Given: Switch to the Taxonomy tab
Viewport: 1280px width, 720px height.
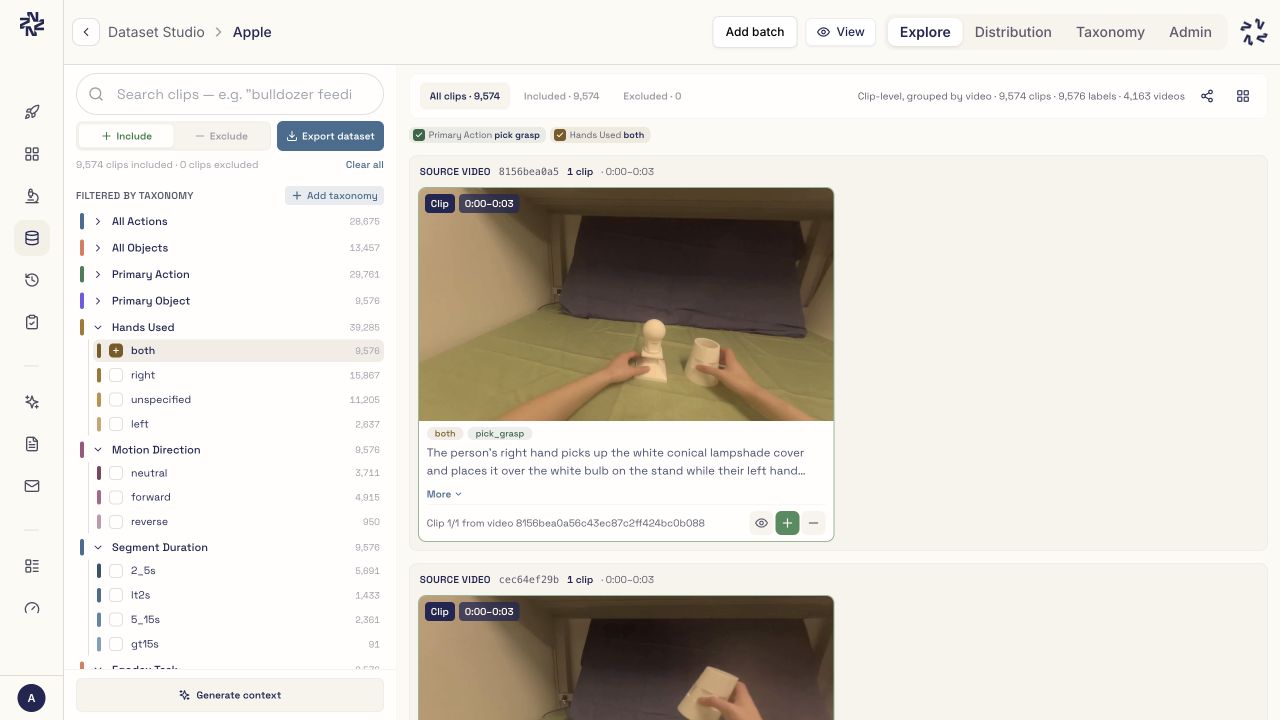Looking at the screenshot, I should (1110, 32).
